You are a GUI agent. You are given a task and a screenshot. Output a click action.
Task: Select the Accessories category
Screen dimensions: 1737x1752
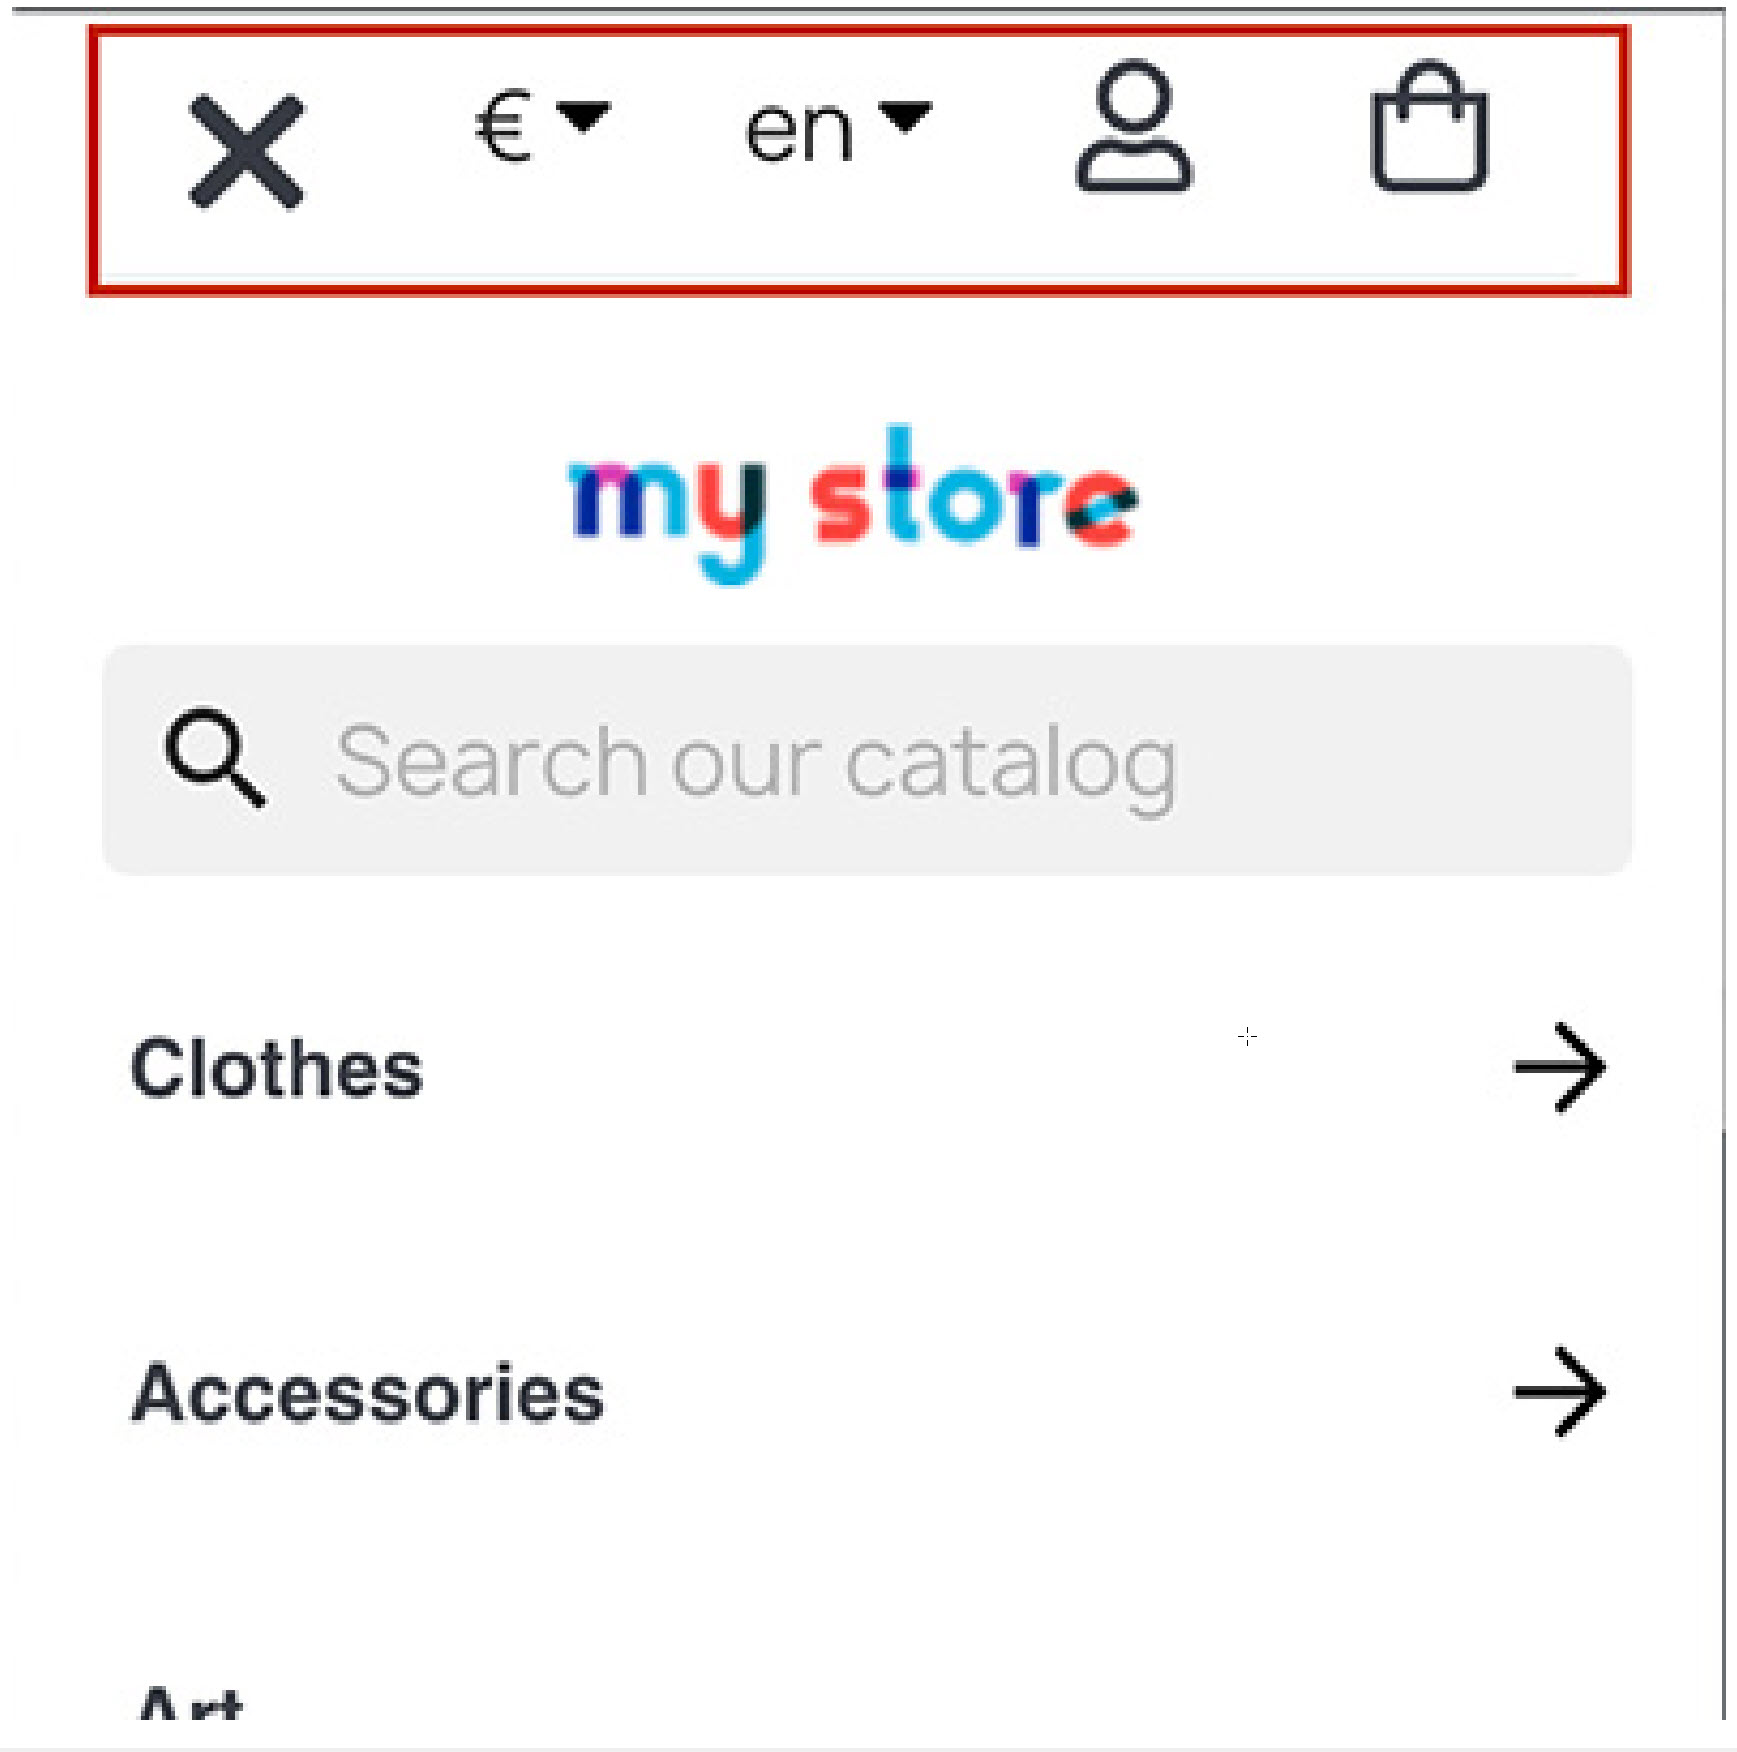coord(368,1392)
